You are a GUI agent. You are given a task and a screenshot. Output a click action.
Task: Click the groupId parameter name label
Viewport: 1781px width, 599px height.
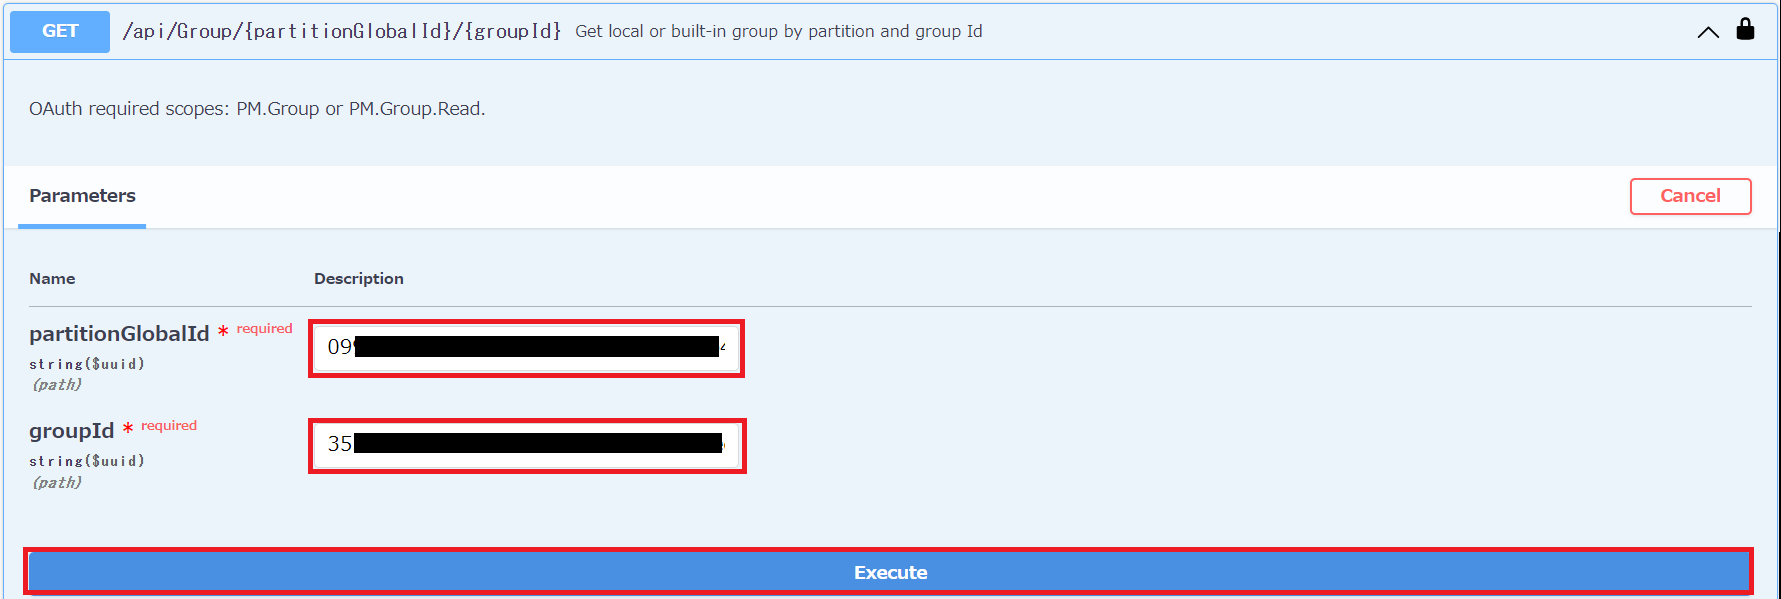72,431
